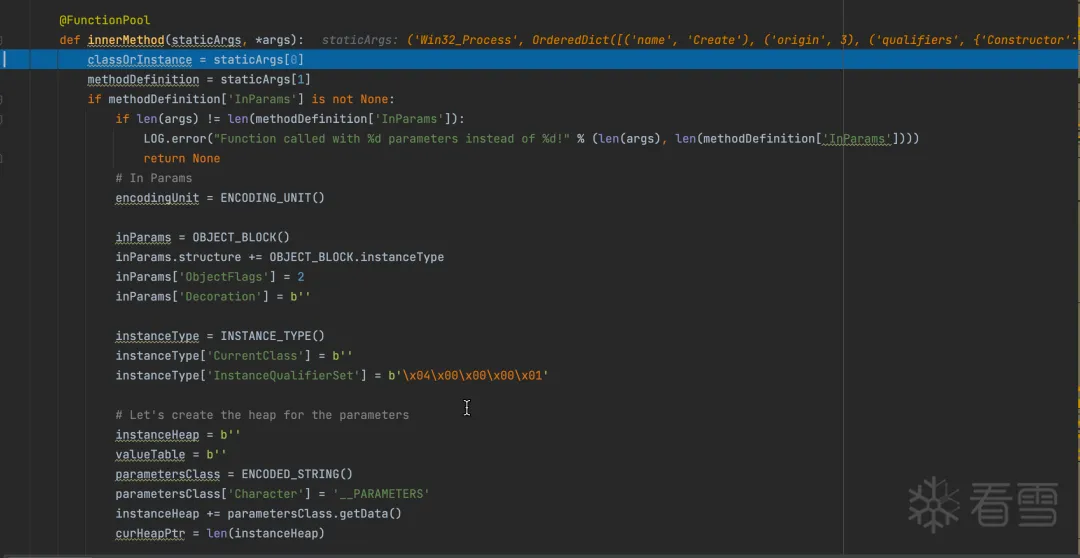The image size is (1080, 558).
Task: Click the encodingUnit variable
Action: 157,198
